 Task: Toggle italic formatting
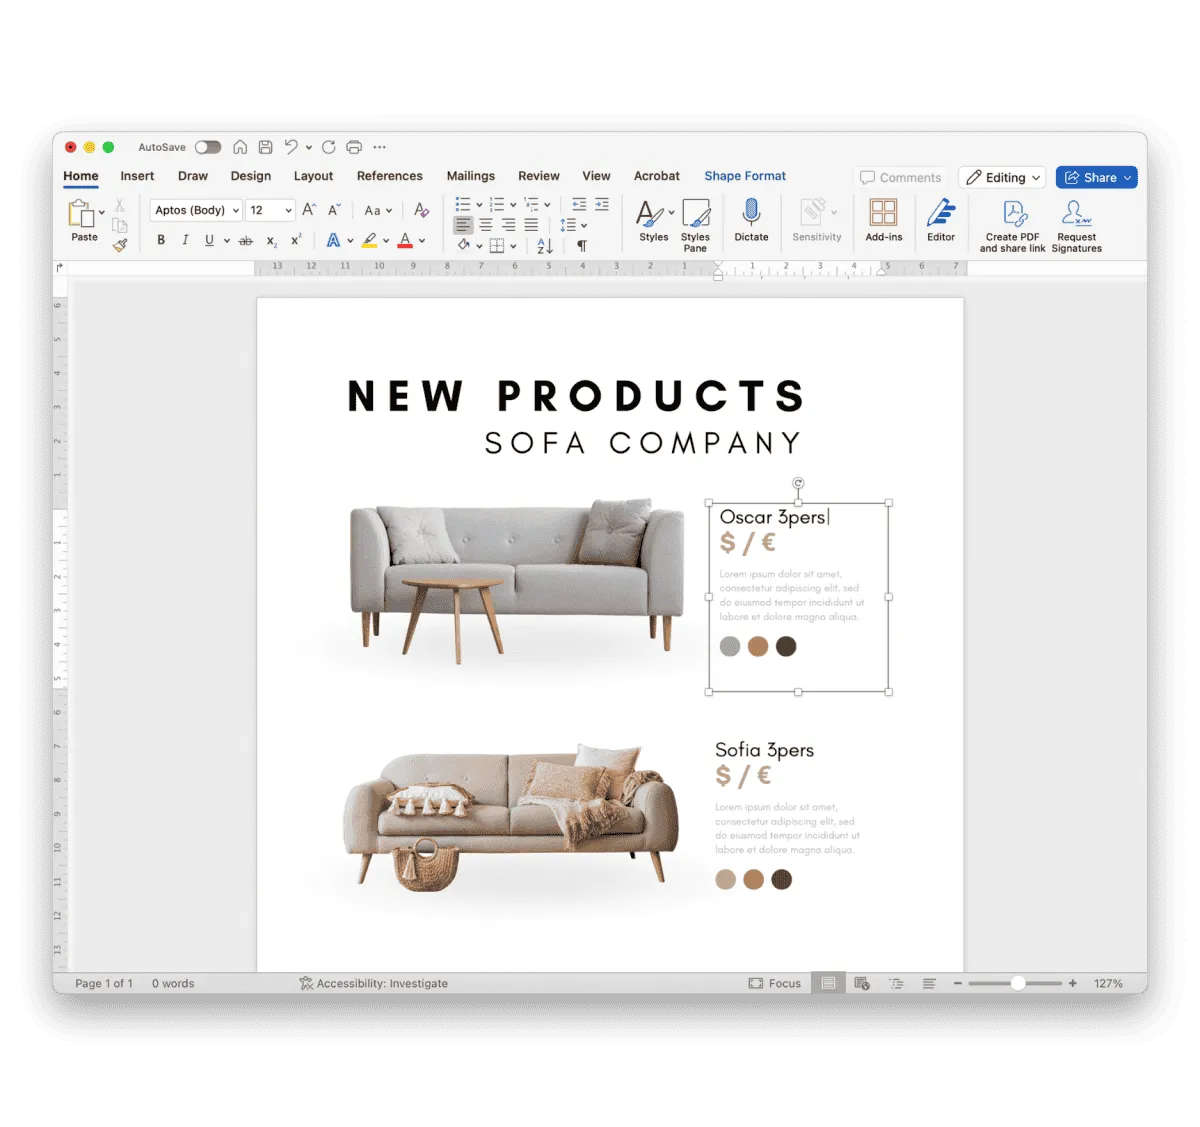(185, 240)
